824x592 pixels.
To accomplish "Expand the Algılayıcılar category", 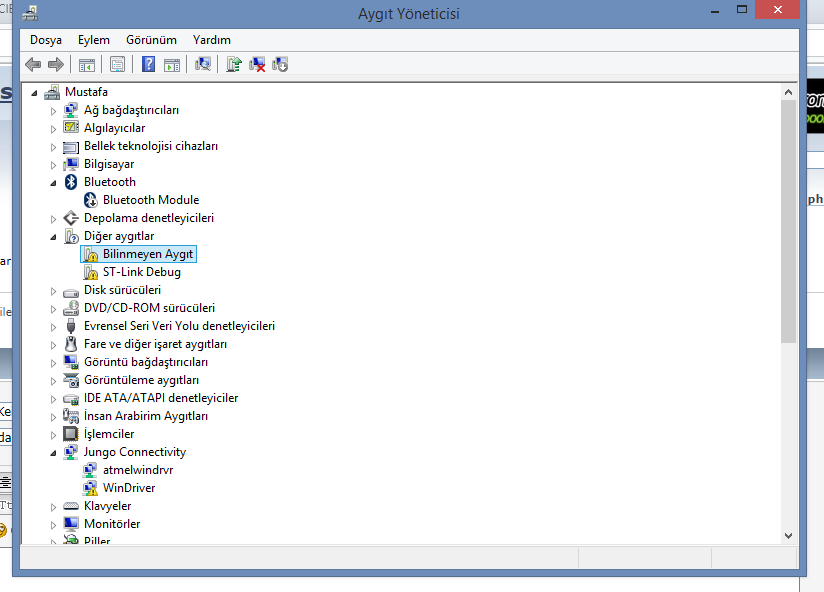I will (53, 129).
